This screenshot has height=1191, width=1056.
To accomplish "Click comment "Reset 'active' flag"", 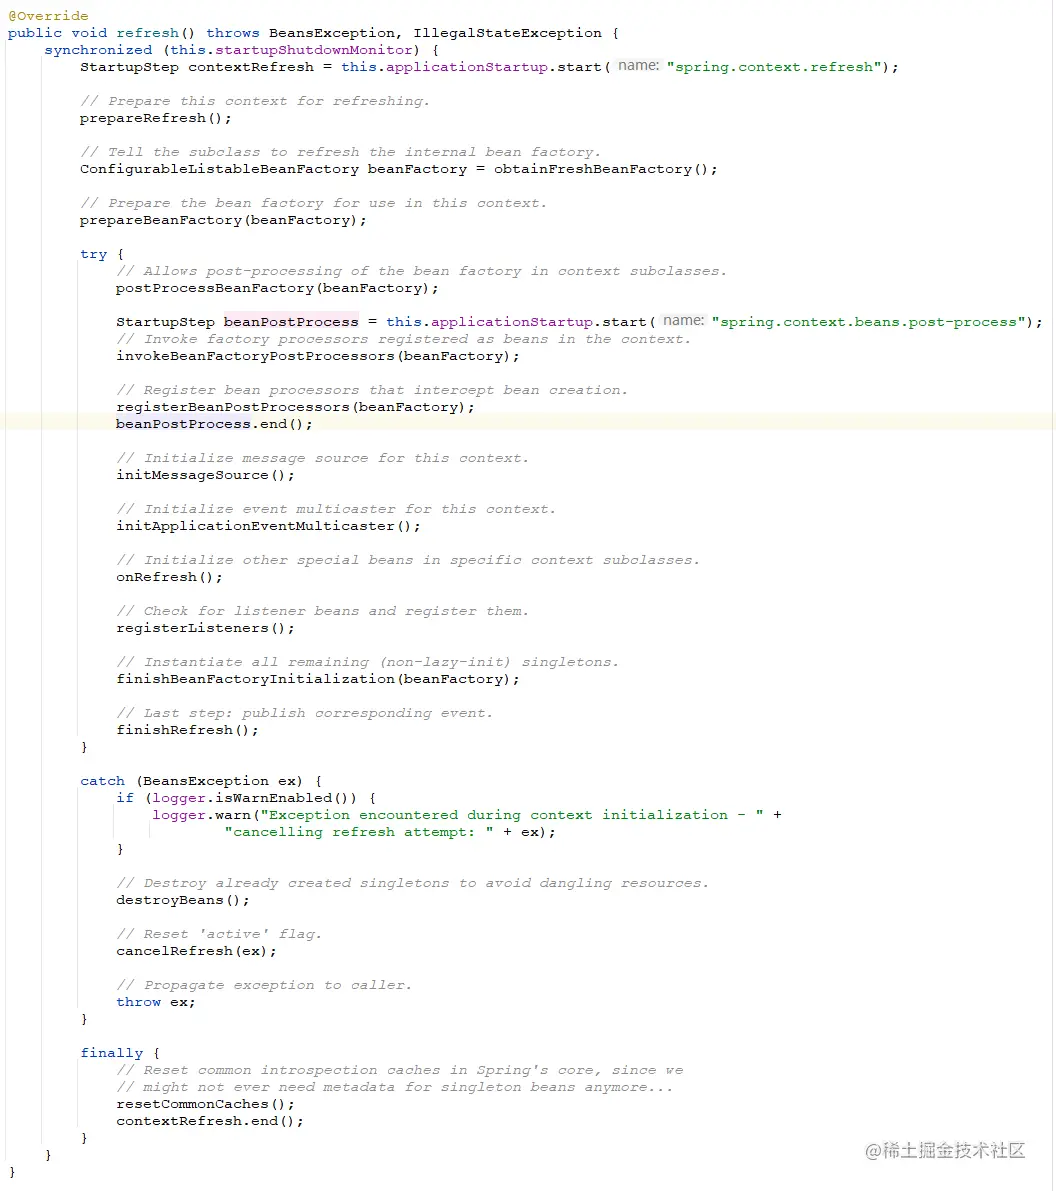I will 219,934.
